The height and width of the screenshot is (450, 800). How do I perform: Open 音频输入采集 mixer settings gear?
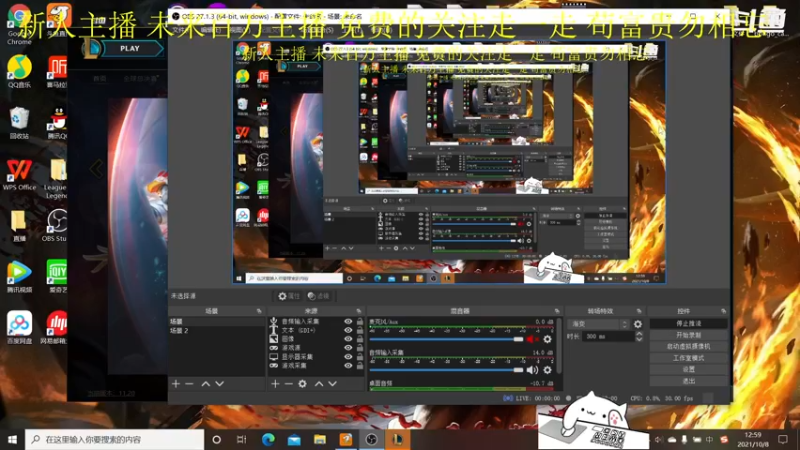(x=547, y=370)
